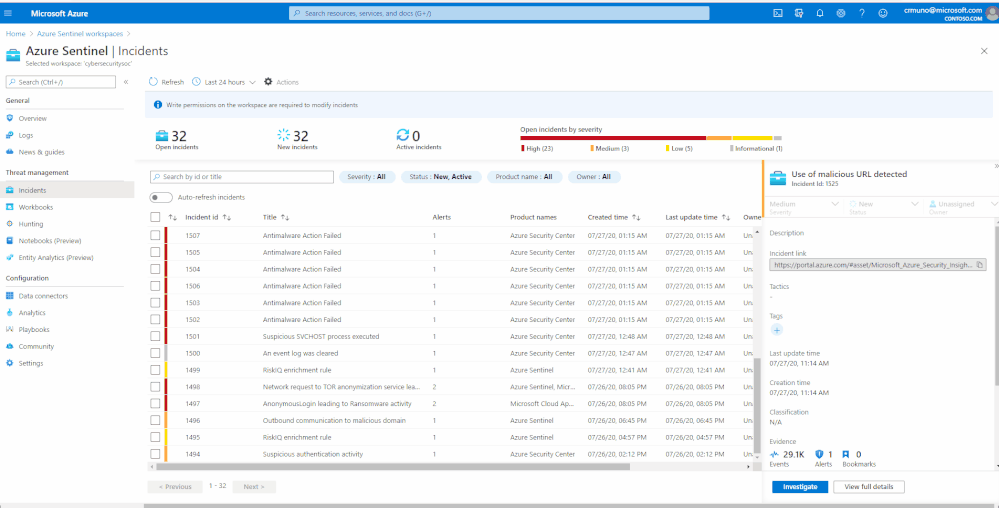
Task: Open Analytics in the left menu
Action: pyautogui.click(x=32, y=313)
